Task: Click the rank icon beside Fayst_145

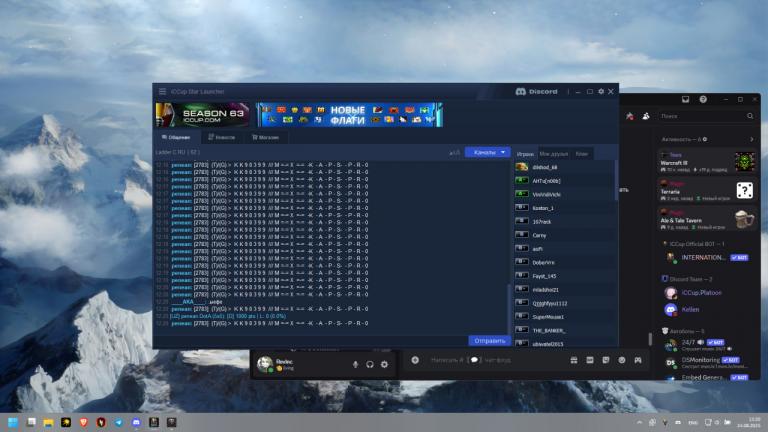Action: pos(522,276)
